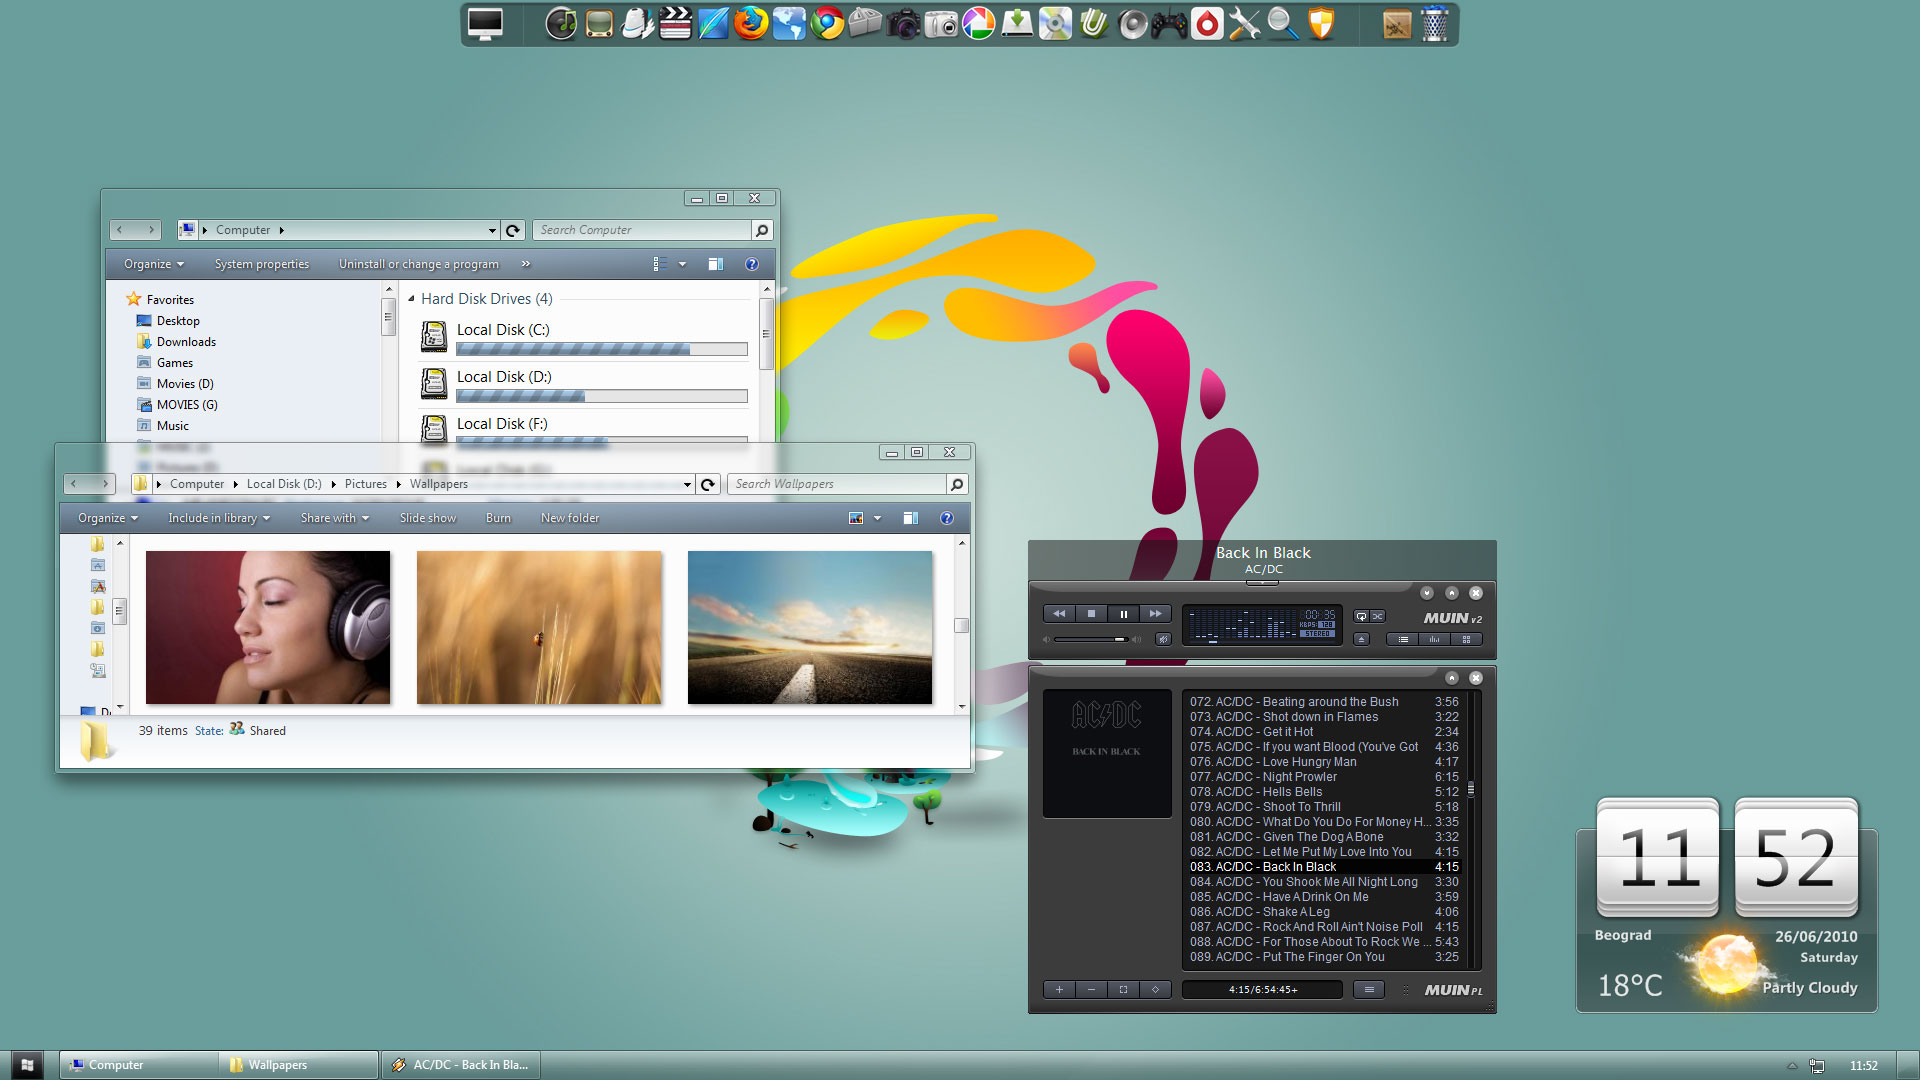
Task: Toggle repeat mode in MUIN player
Action: coord(1361,616)
